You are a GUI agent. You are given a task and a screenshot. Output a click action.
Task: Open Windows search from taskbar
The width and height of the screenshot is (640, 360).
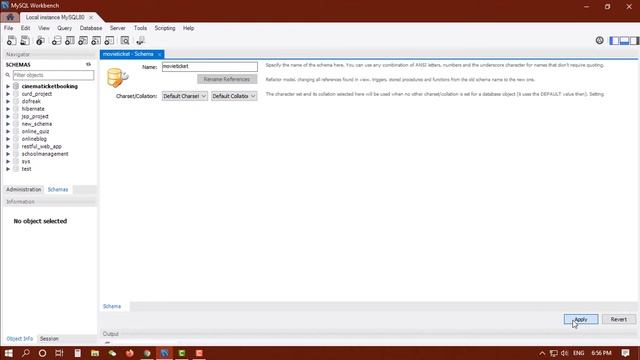point(26,353)
